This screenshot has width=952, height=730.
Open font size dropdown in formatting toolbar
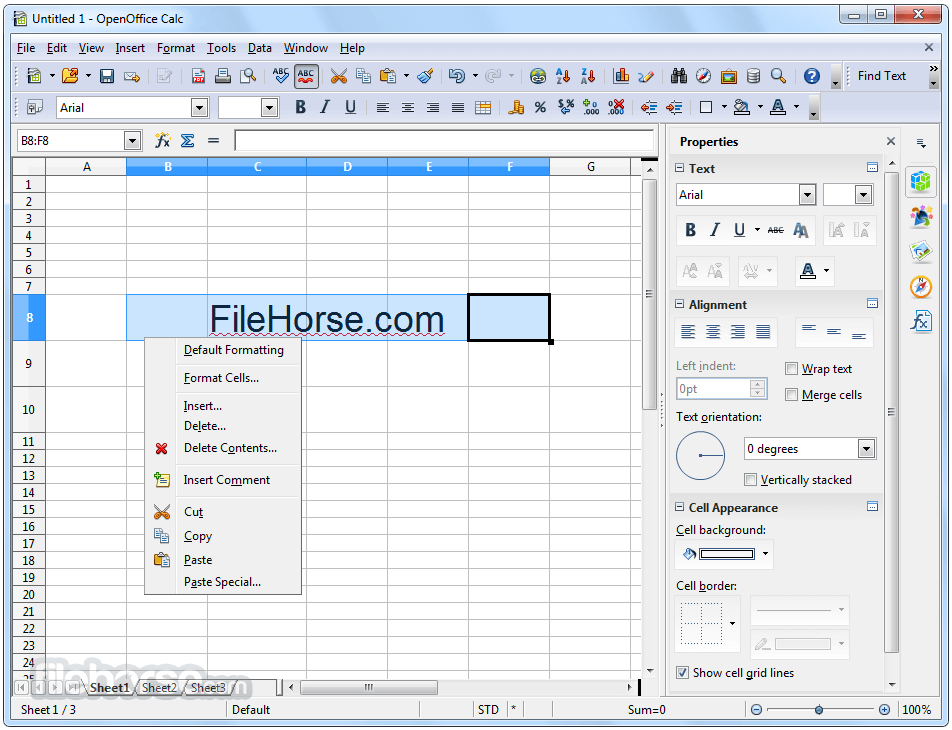pyautogui.click(x=269, y=108)
